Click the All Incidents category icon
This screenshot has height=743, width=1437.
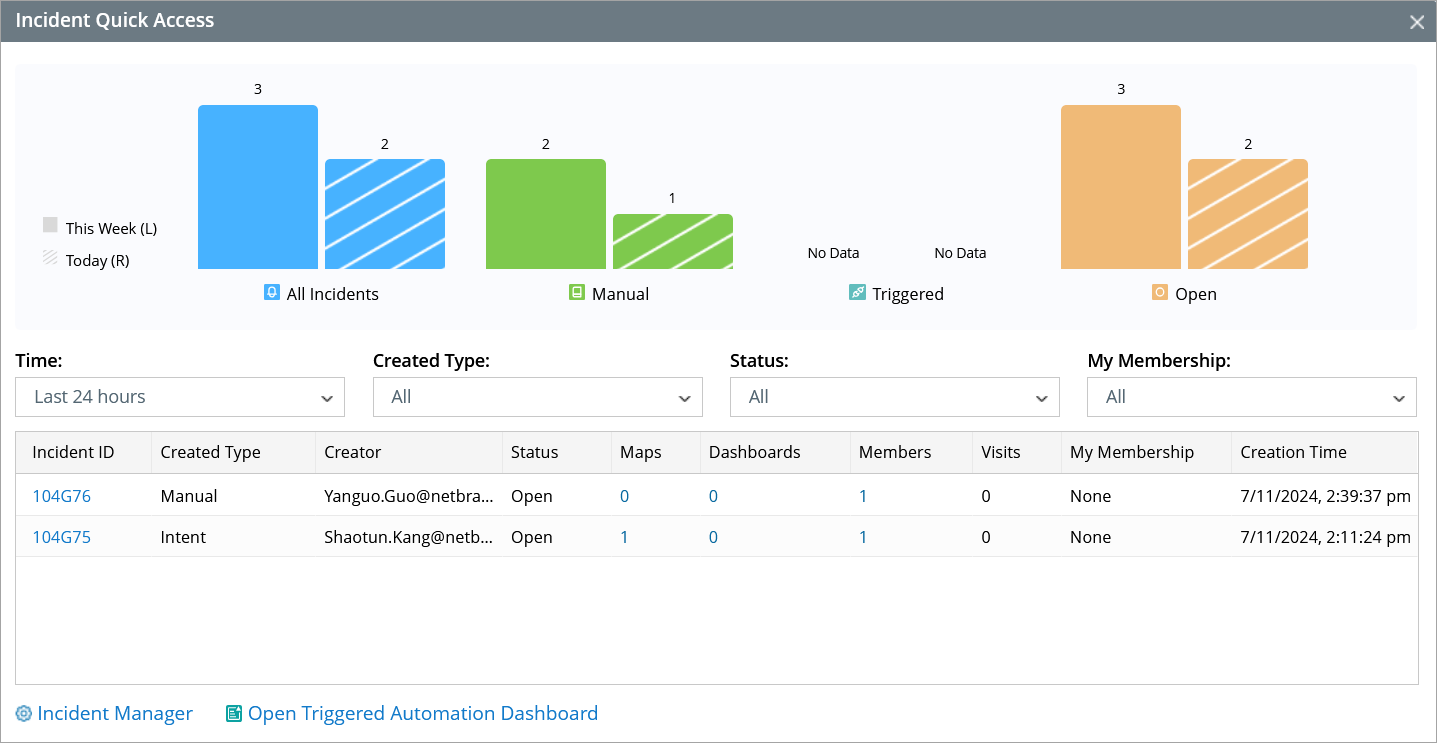(271, 293)
